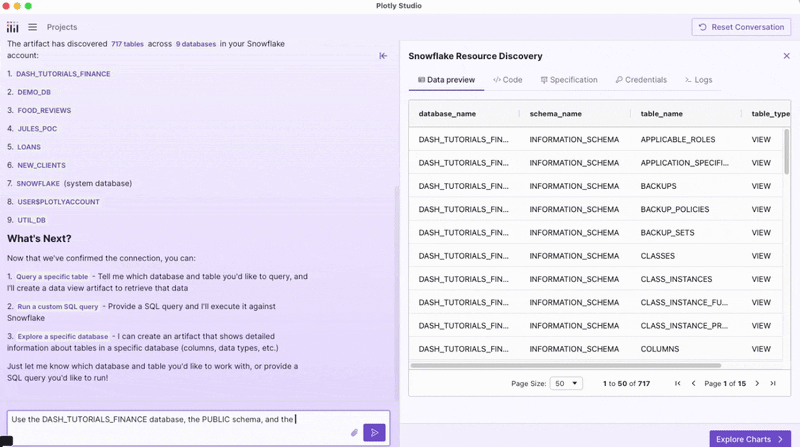Click the table_type column header
The image size is (800, 447).
[770, 114]
